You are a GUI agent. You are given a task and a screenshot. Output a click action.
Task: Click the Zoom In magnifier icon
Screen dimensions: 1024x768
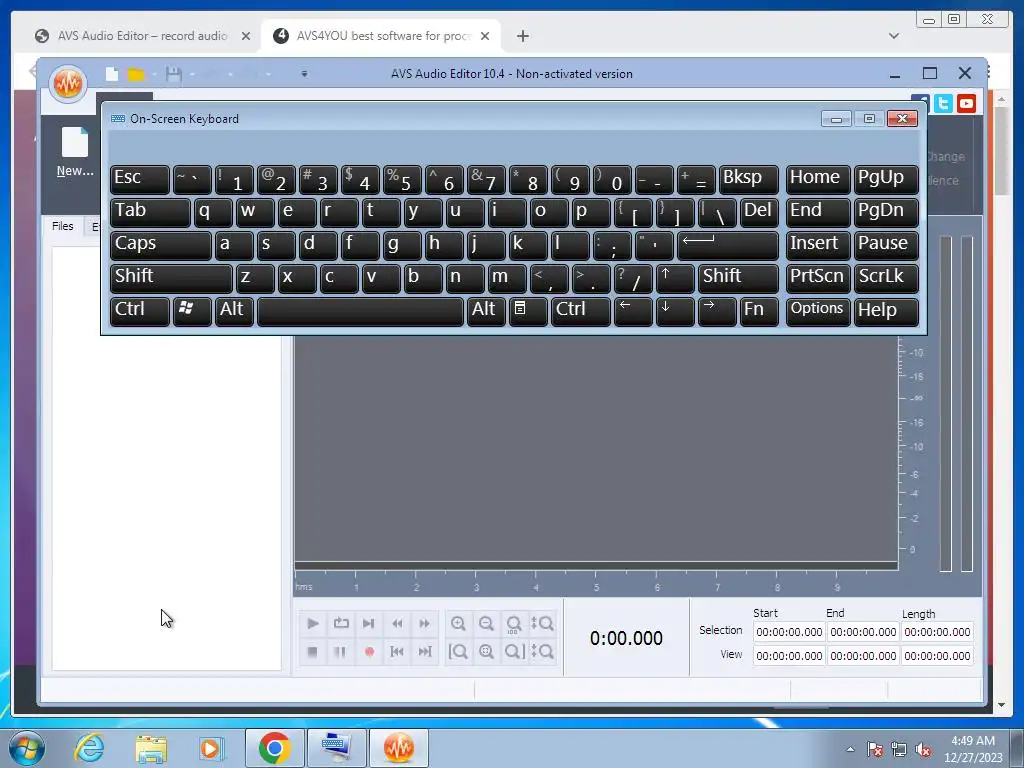458,624
